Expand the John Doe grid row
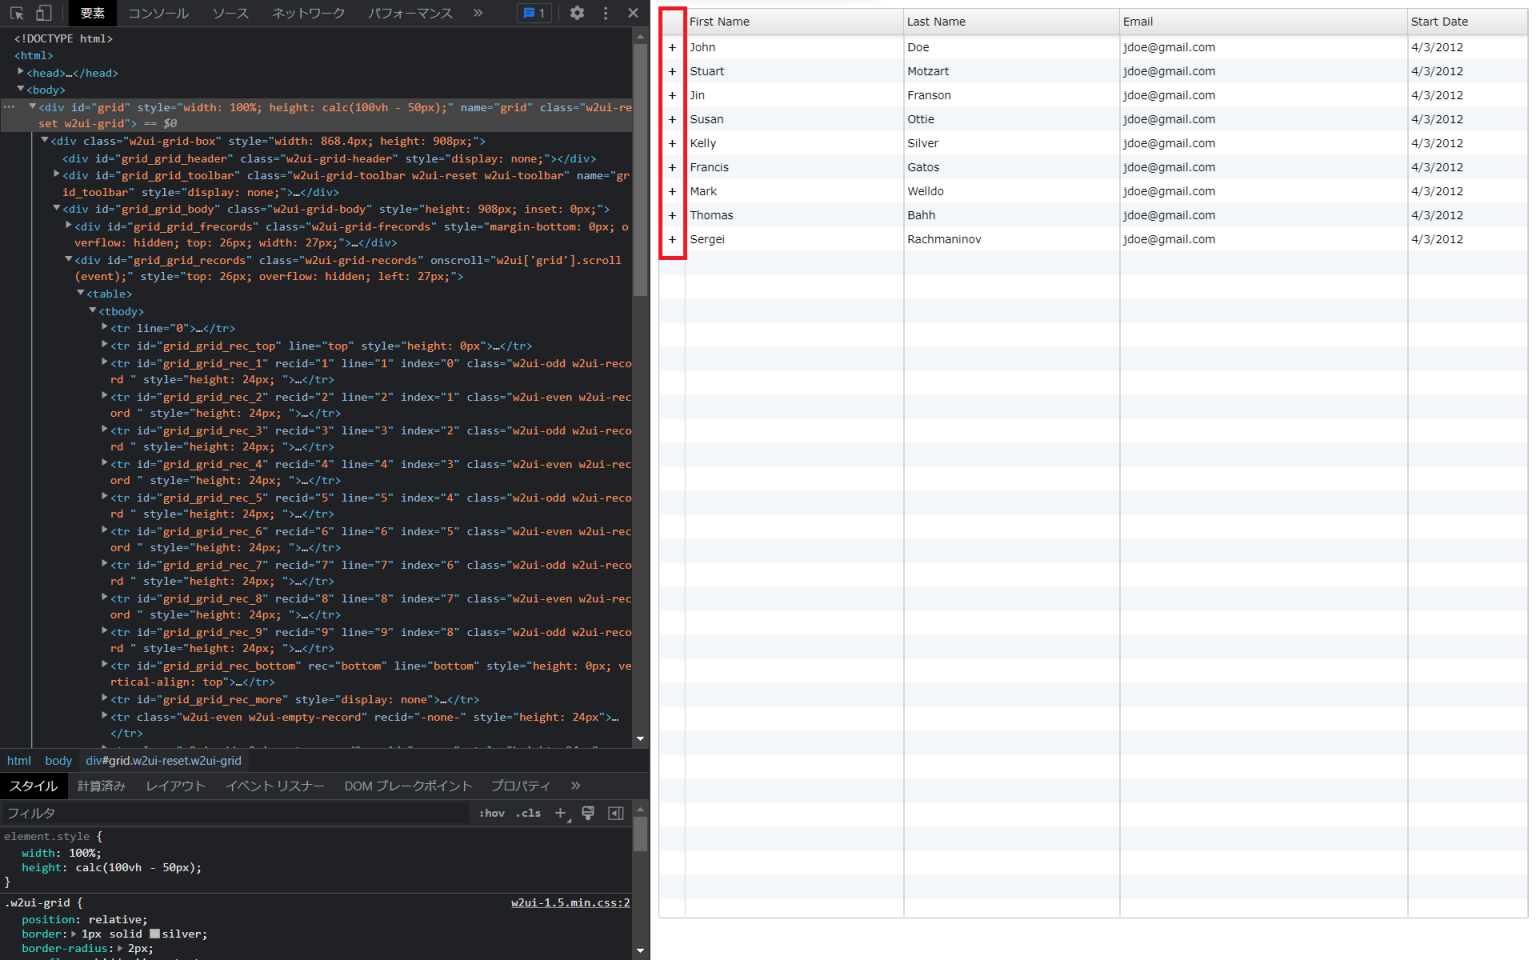Screen dimensions: 1536x960 point(672,47)
